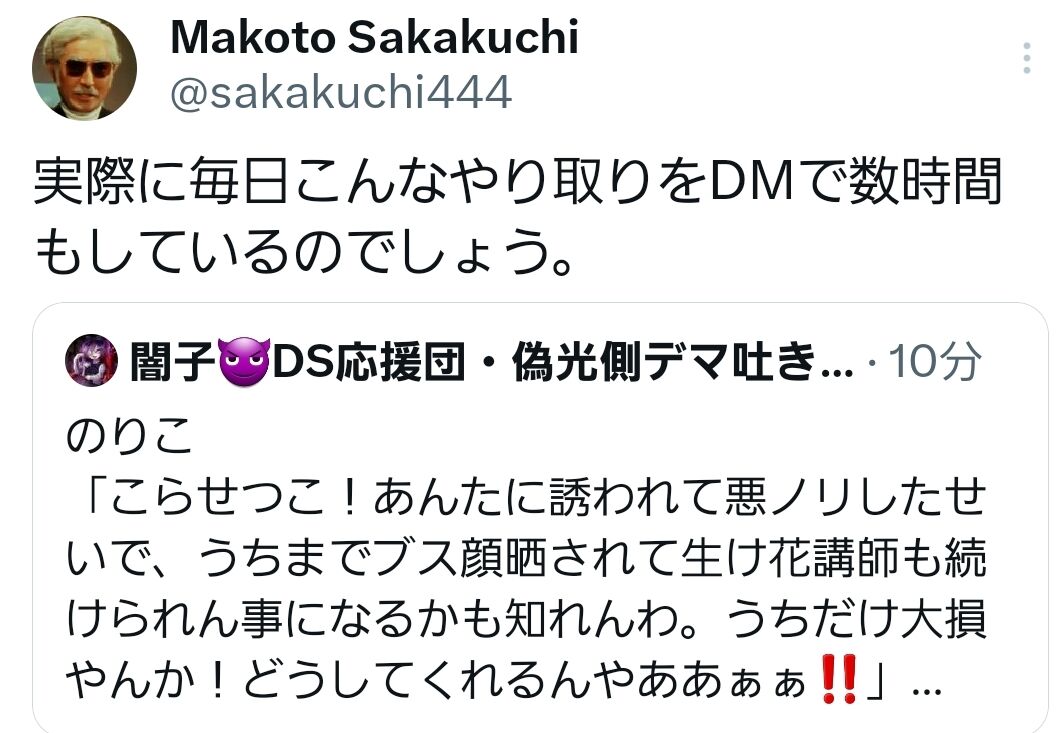Open Makoto Sakakuchi's profile picture
The width and height of the screenshot is (1062, 733).
[84, 68]
